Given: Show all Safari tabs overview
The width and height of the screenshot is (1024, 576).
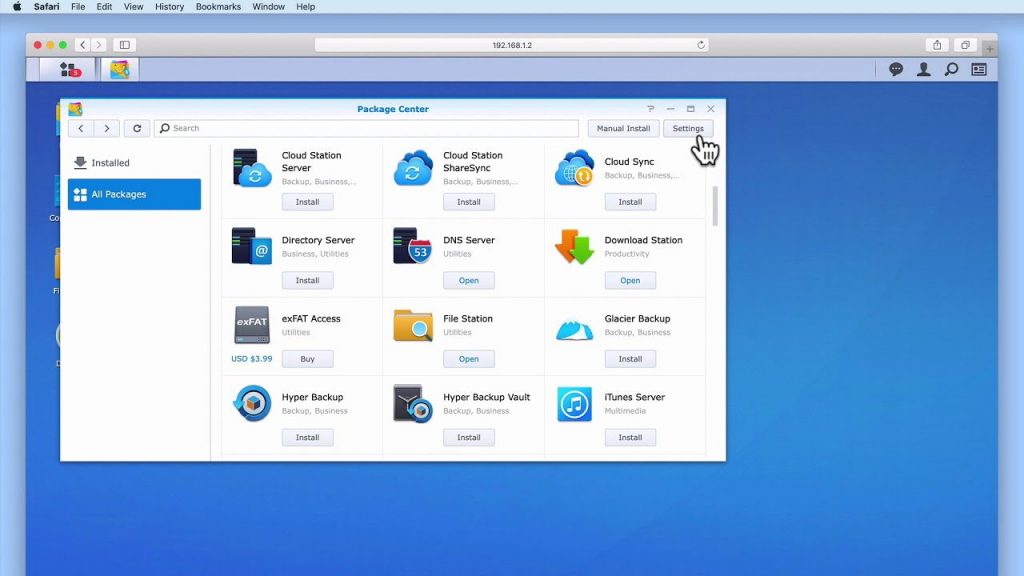Looking at the screenshot, I should pyautogui.click(x=965, y=45).
